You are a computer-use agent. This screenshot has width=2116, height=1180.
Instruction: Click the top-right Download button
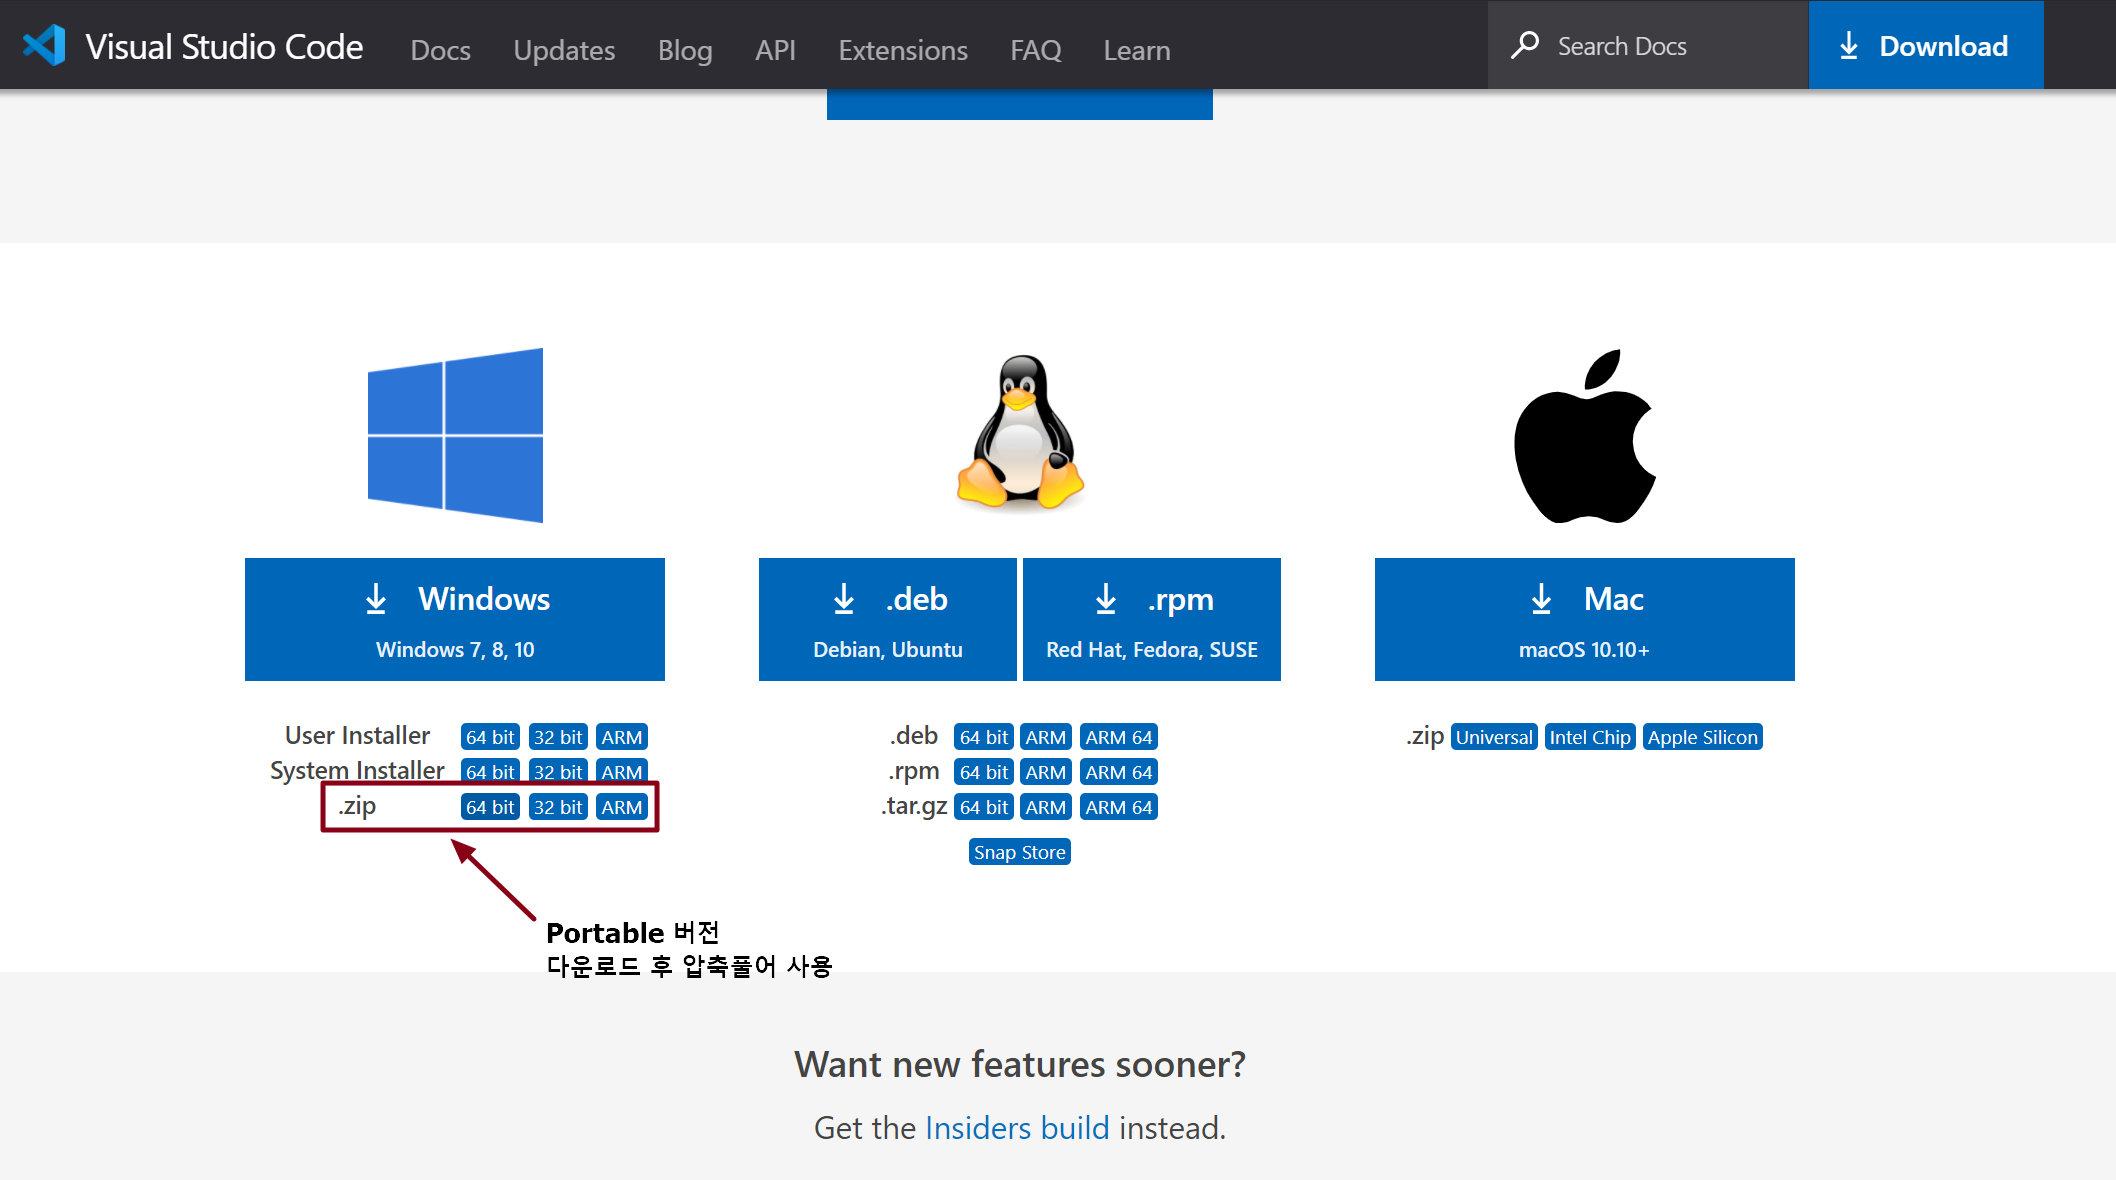(1925, 46)
